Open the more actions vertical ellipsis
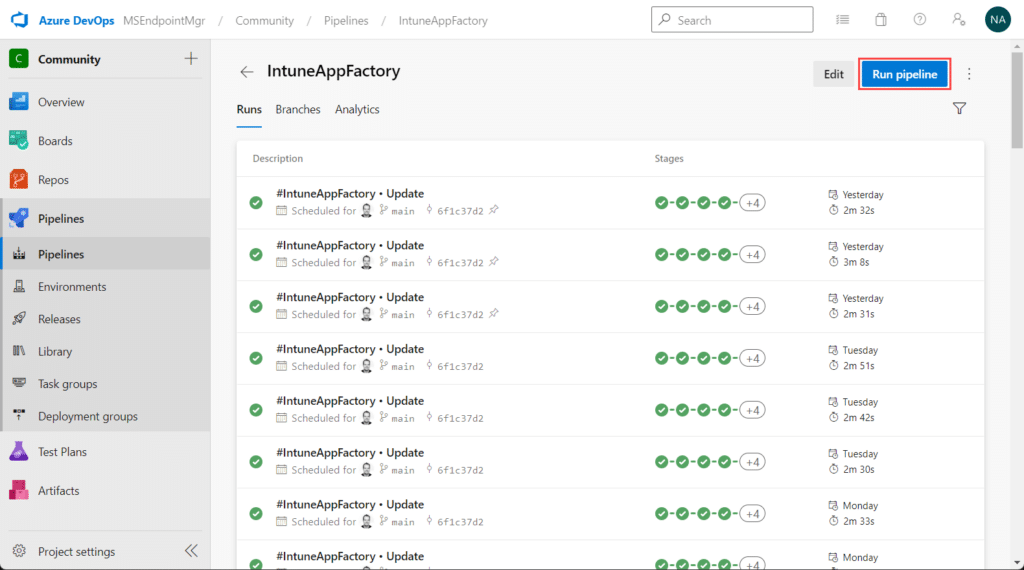Image resolution: width=1024 pixels, height=570 pixels. (969, 74)
